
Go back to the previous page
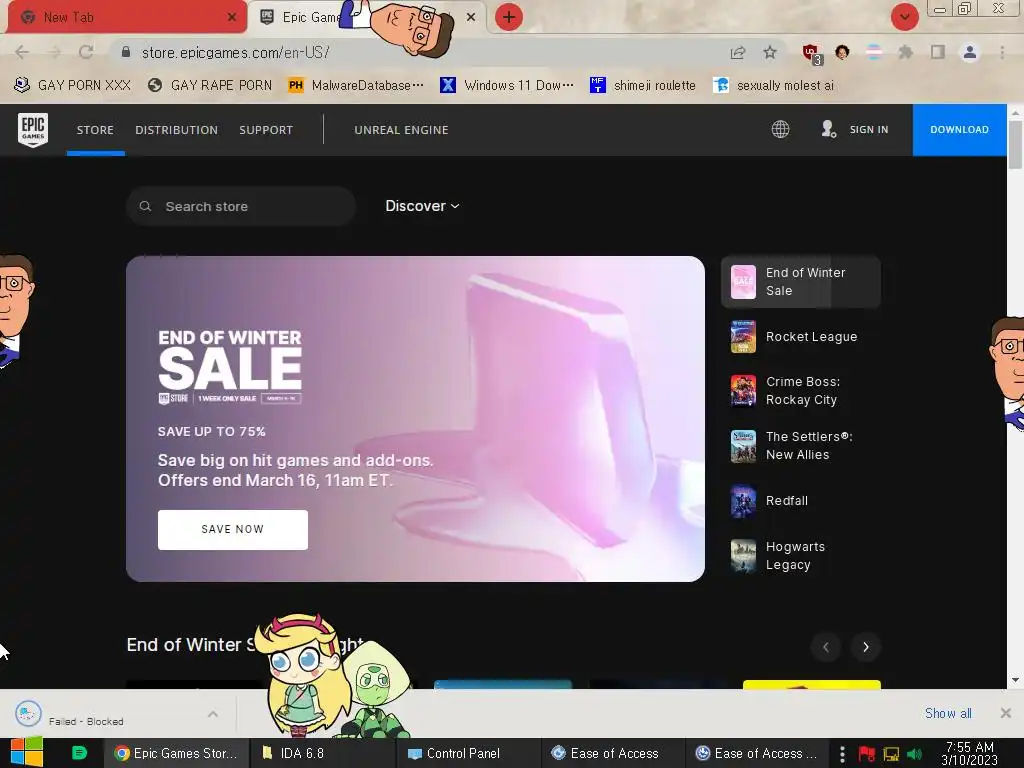click(22, 52)
